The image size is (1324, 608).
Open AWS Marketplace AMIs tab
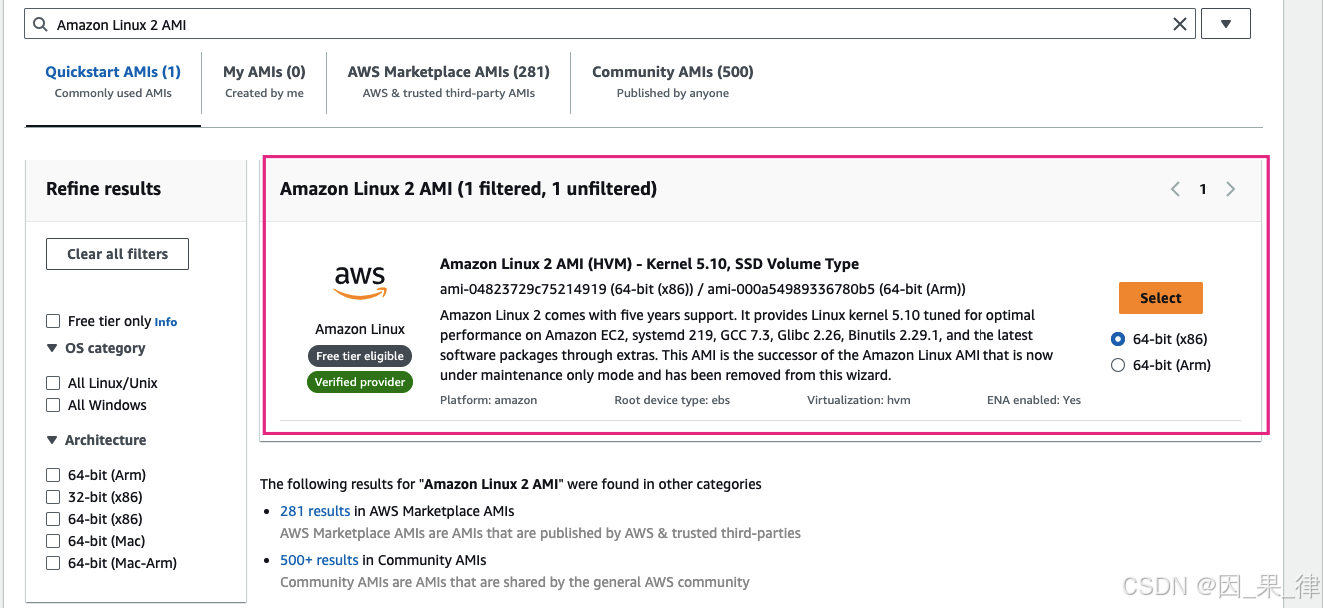coord(449,81)
